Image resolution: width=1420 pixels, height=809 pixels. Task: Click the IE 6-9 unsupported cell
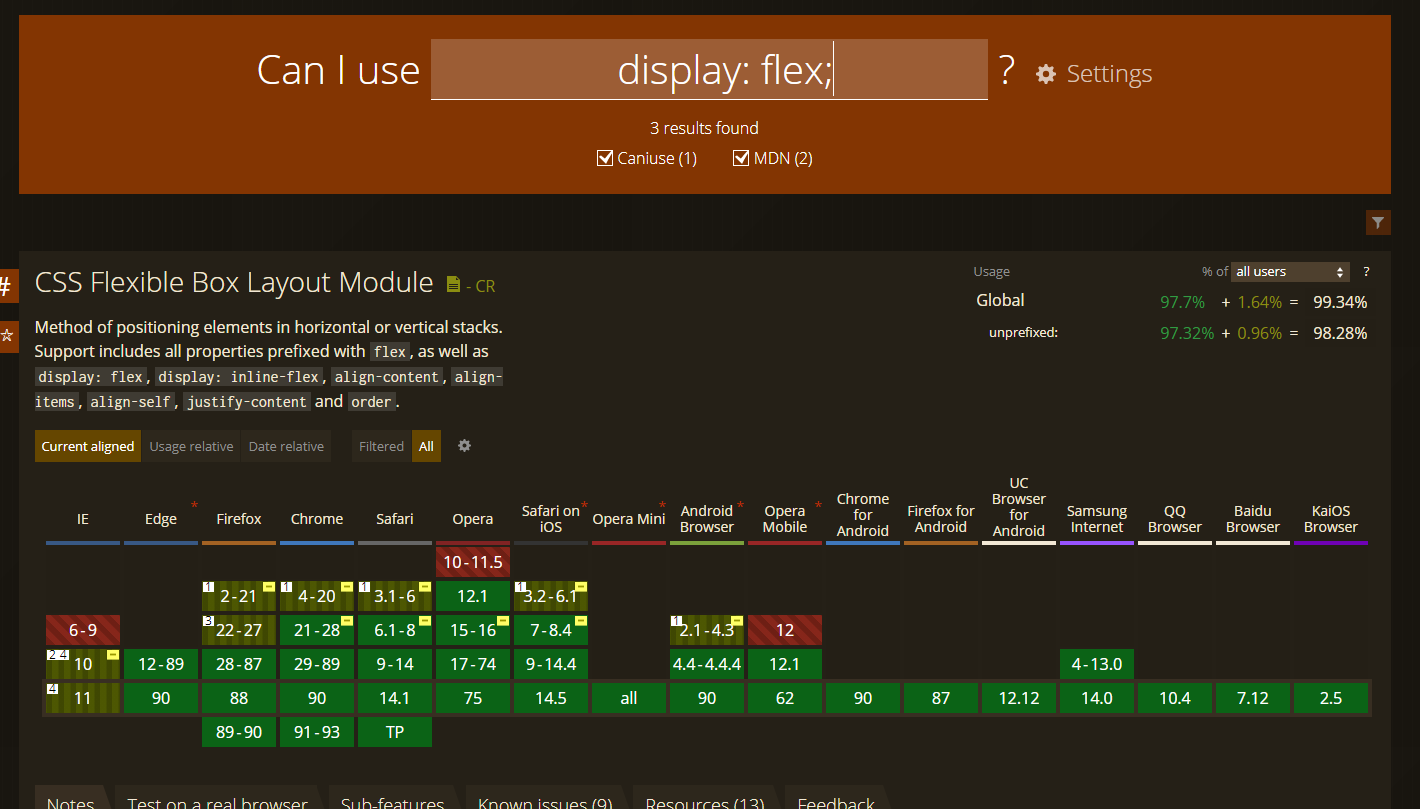(x=83, y=630)
